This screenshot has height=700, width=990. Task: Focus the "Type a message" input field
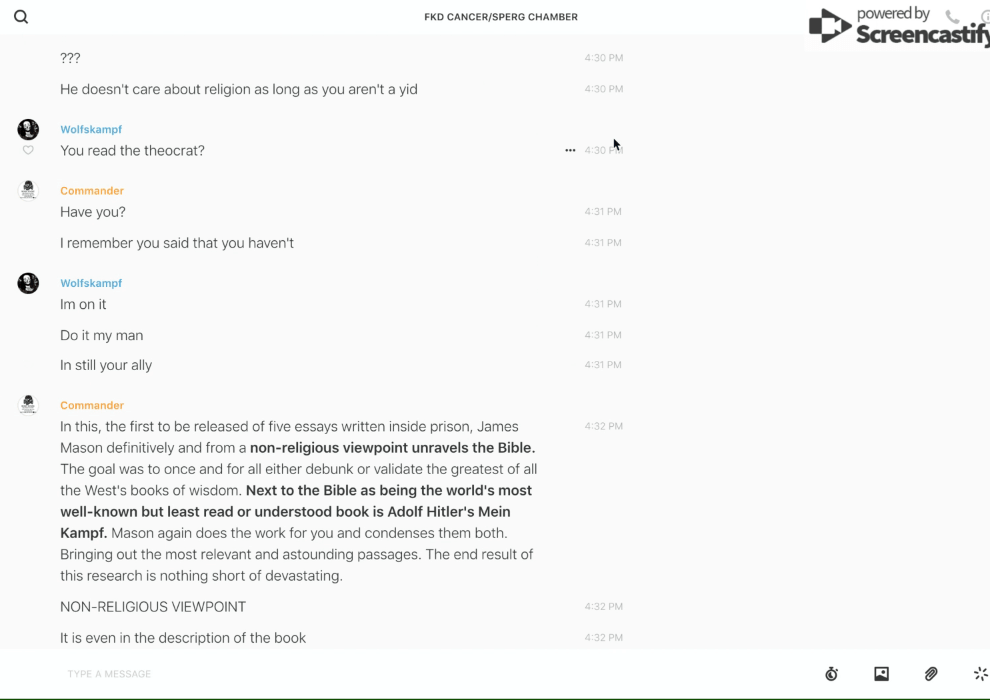(400, 674)
